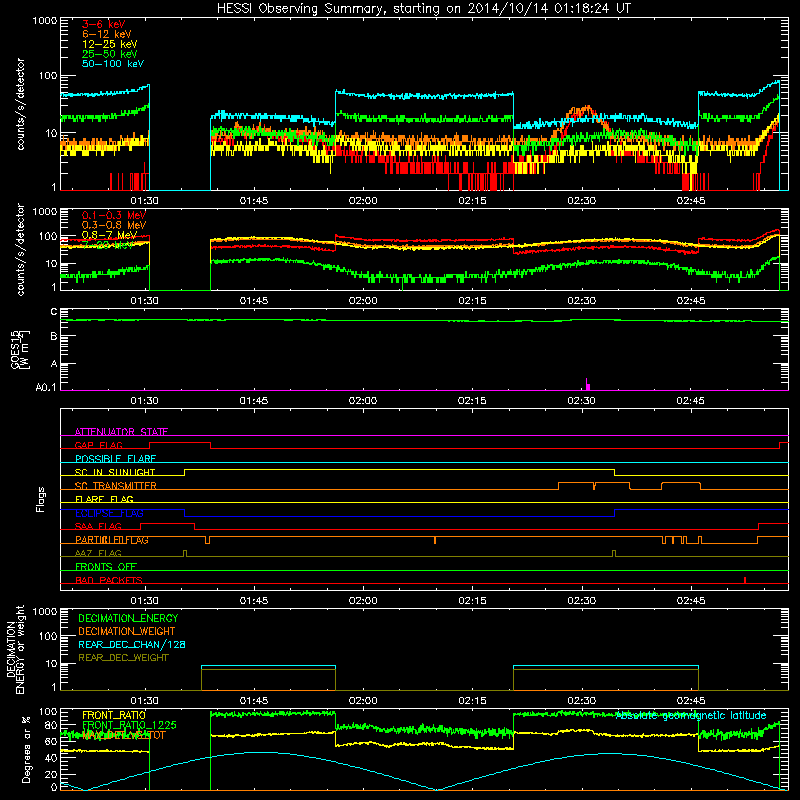Image resolution: width=800 pixels, height=800 pixels.
Task: Click the yellow 12-25 keV legend label
Action: click(x=110, y=44)
